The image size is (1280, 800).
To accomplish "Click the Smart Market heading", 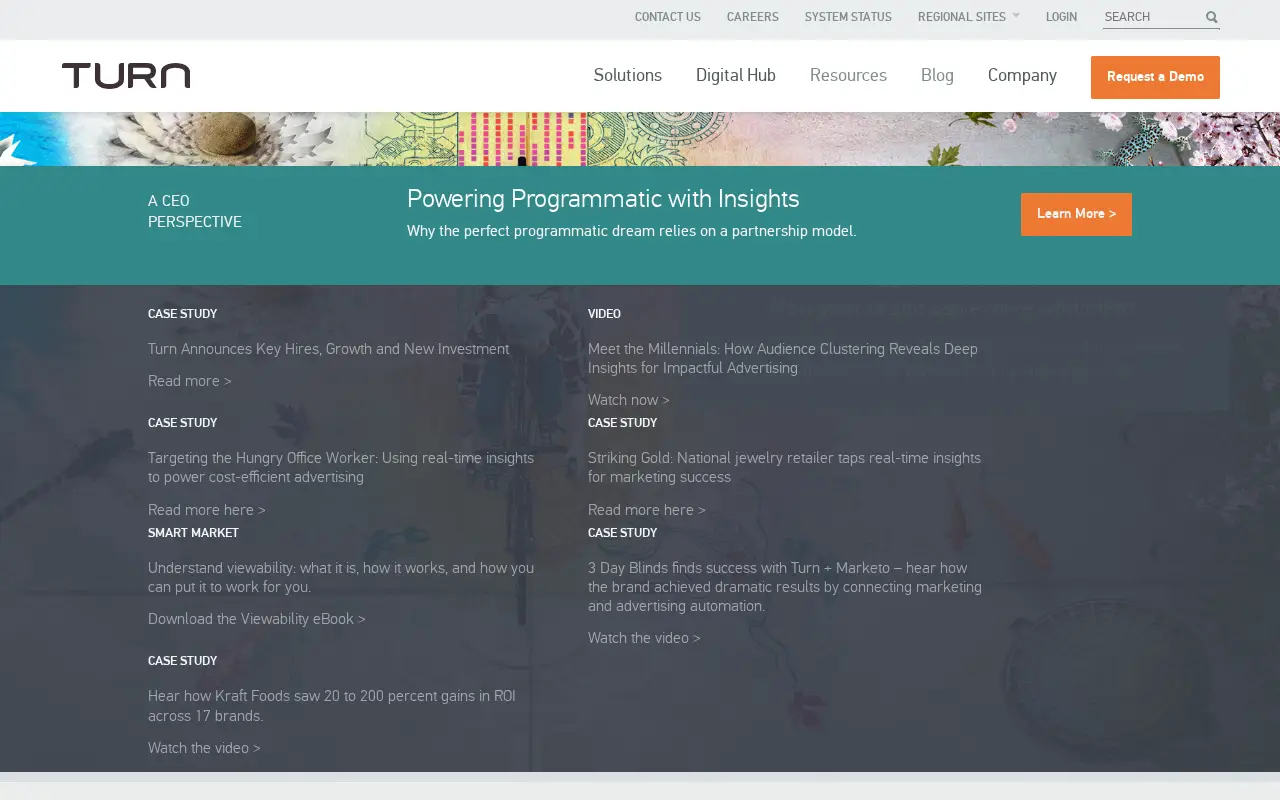I will click(x=193, y=533).
